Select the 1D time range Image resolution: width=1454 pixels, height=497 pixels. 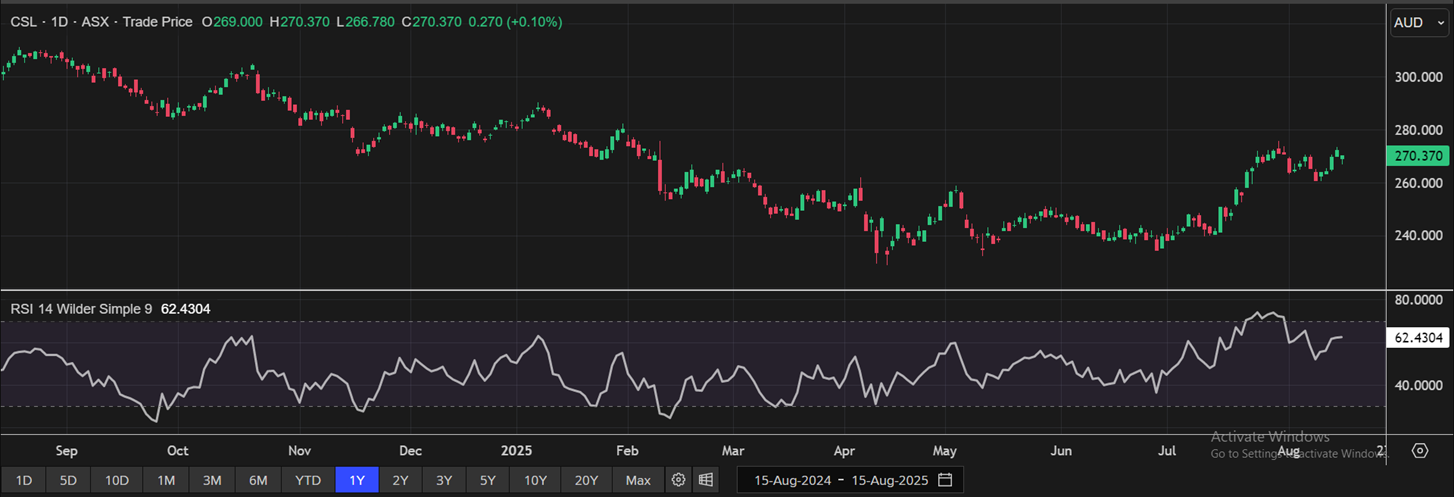24,480
